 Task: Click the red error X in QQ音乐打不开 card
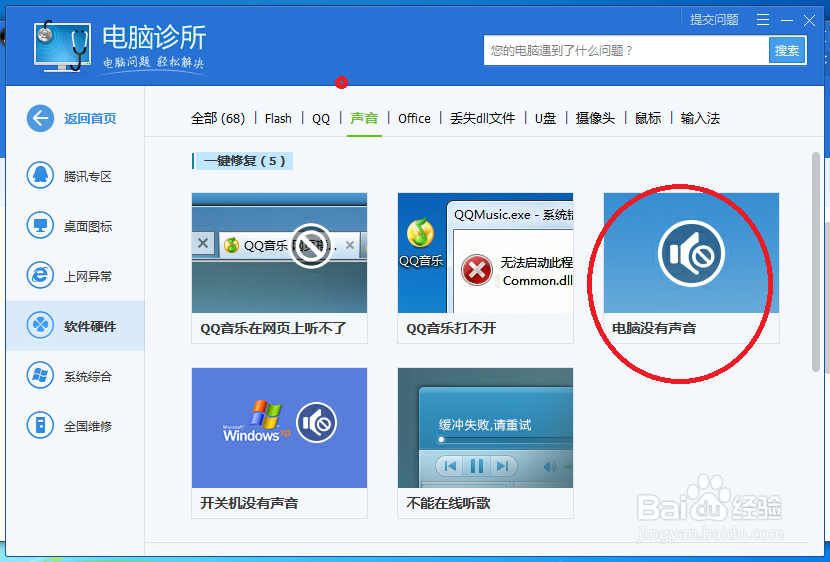click(x=477, y=270)
